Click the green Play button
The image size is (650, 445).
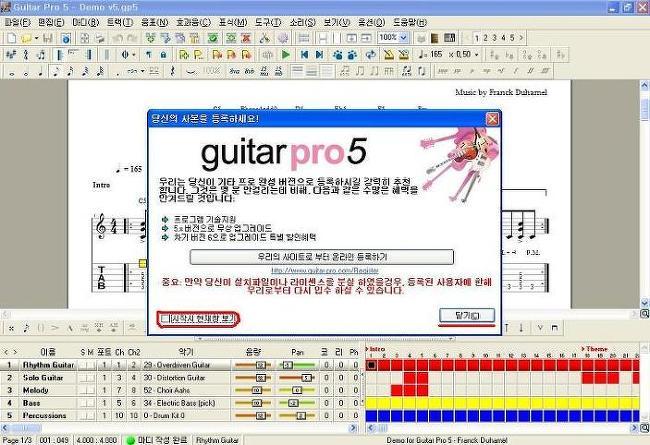coord(286,54)
